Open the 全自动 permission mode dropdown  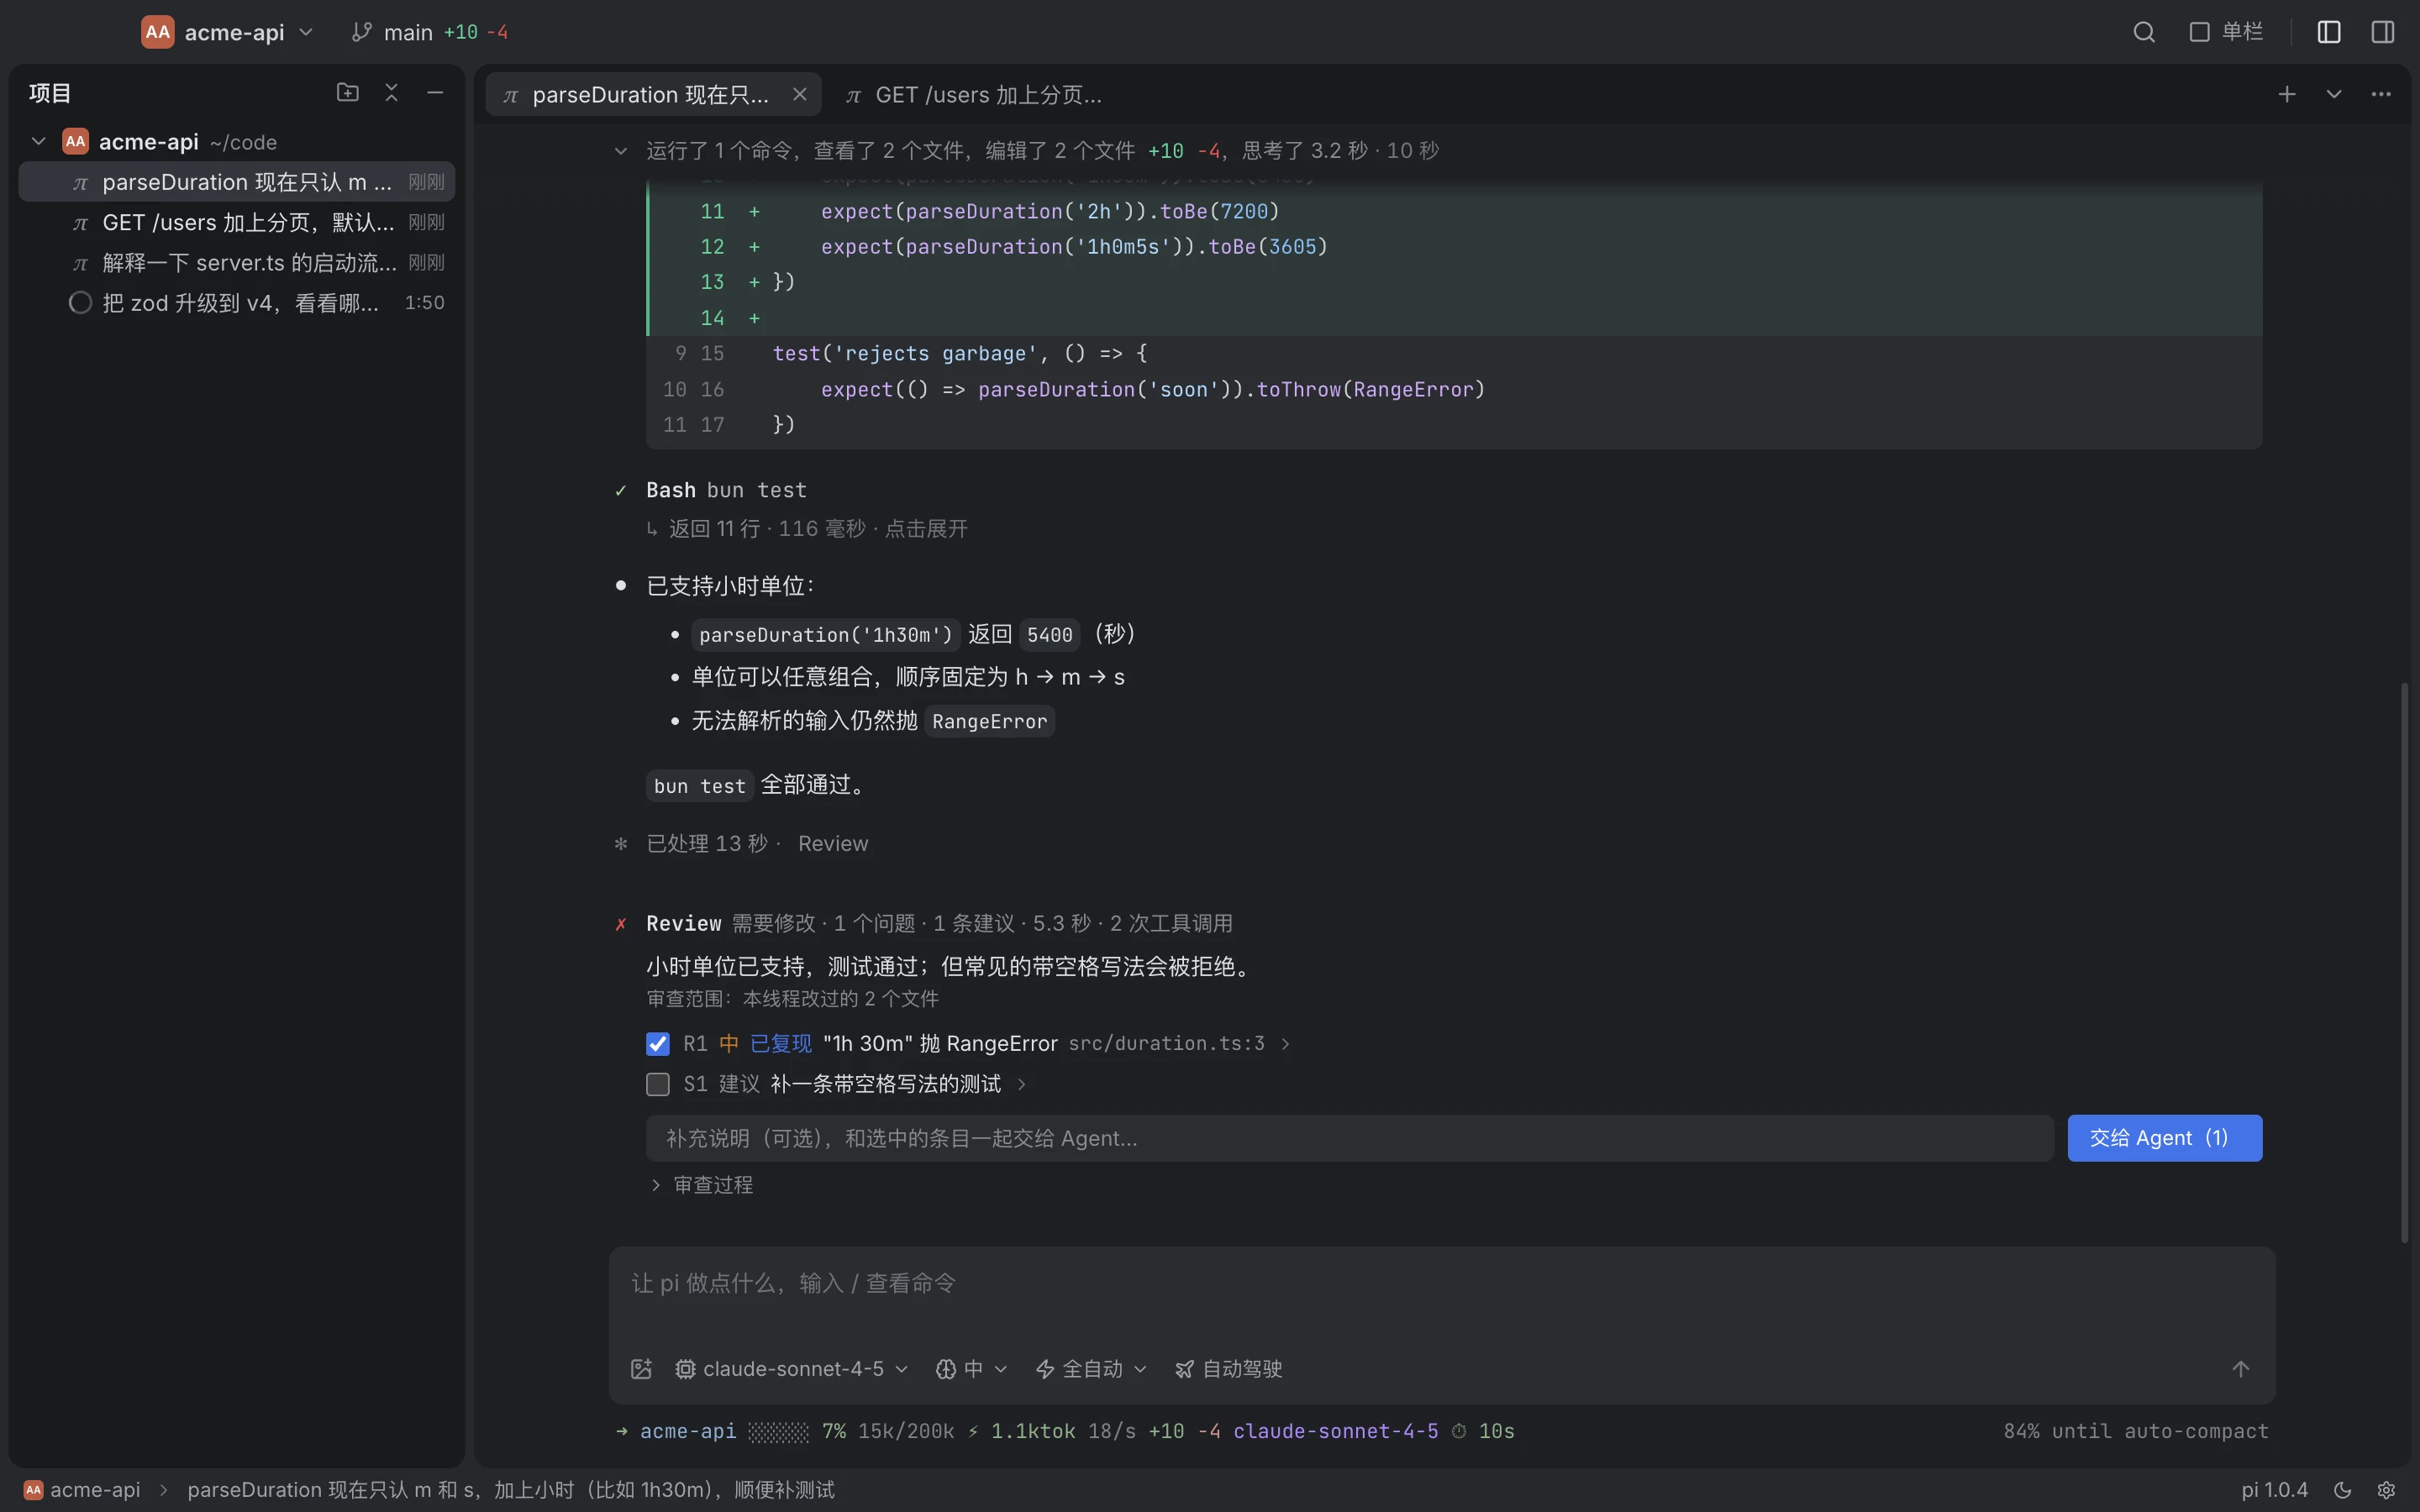pos(1090,1369)
